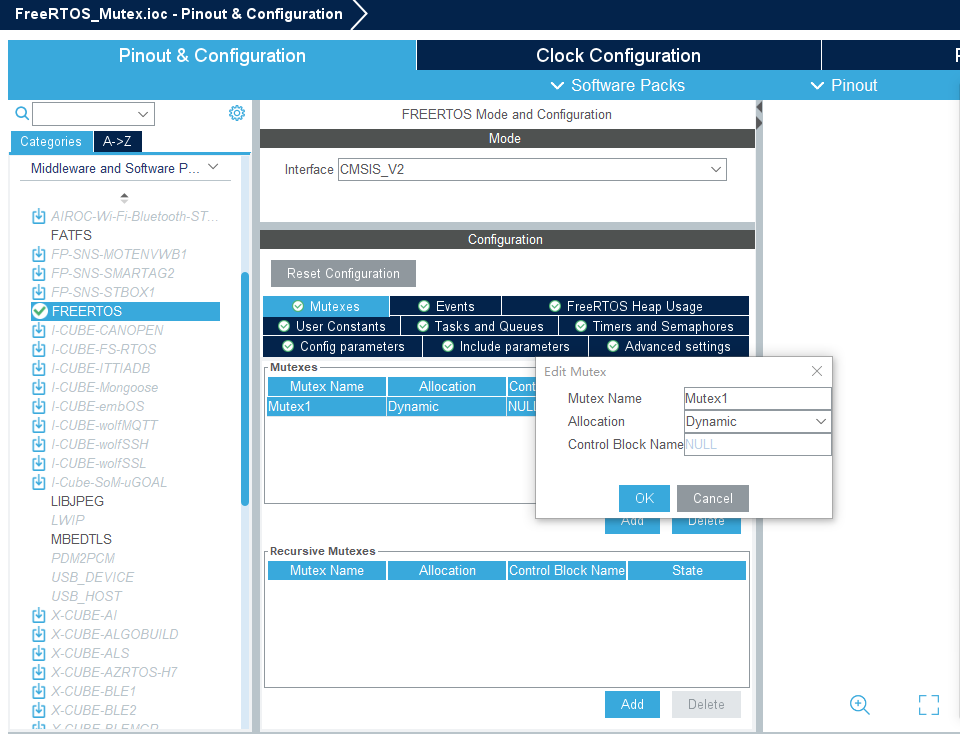The image size is (960, 744).
Task: Click download icon beside X-CUBE-AZRTOS-H7
Action: click(x=39, y=672)
